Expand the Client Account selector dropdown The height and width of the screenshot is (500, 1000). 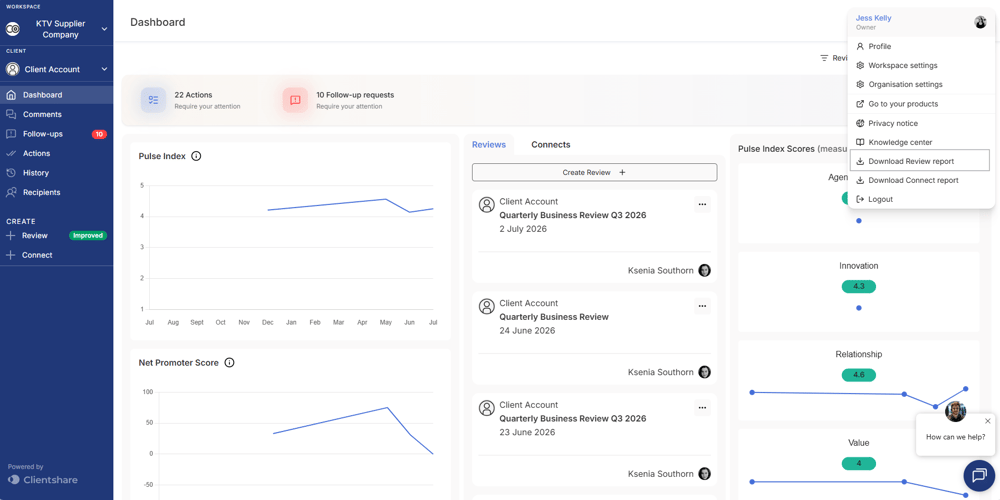point(105,69)
